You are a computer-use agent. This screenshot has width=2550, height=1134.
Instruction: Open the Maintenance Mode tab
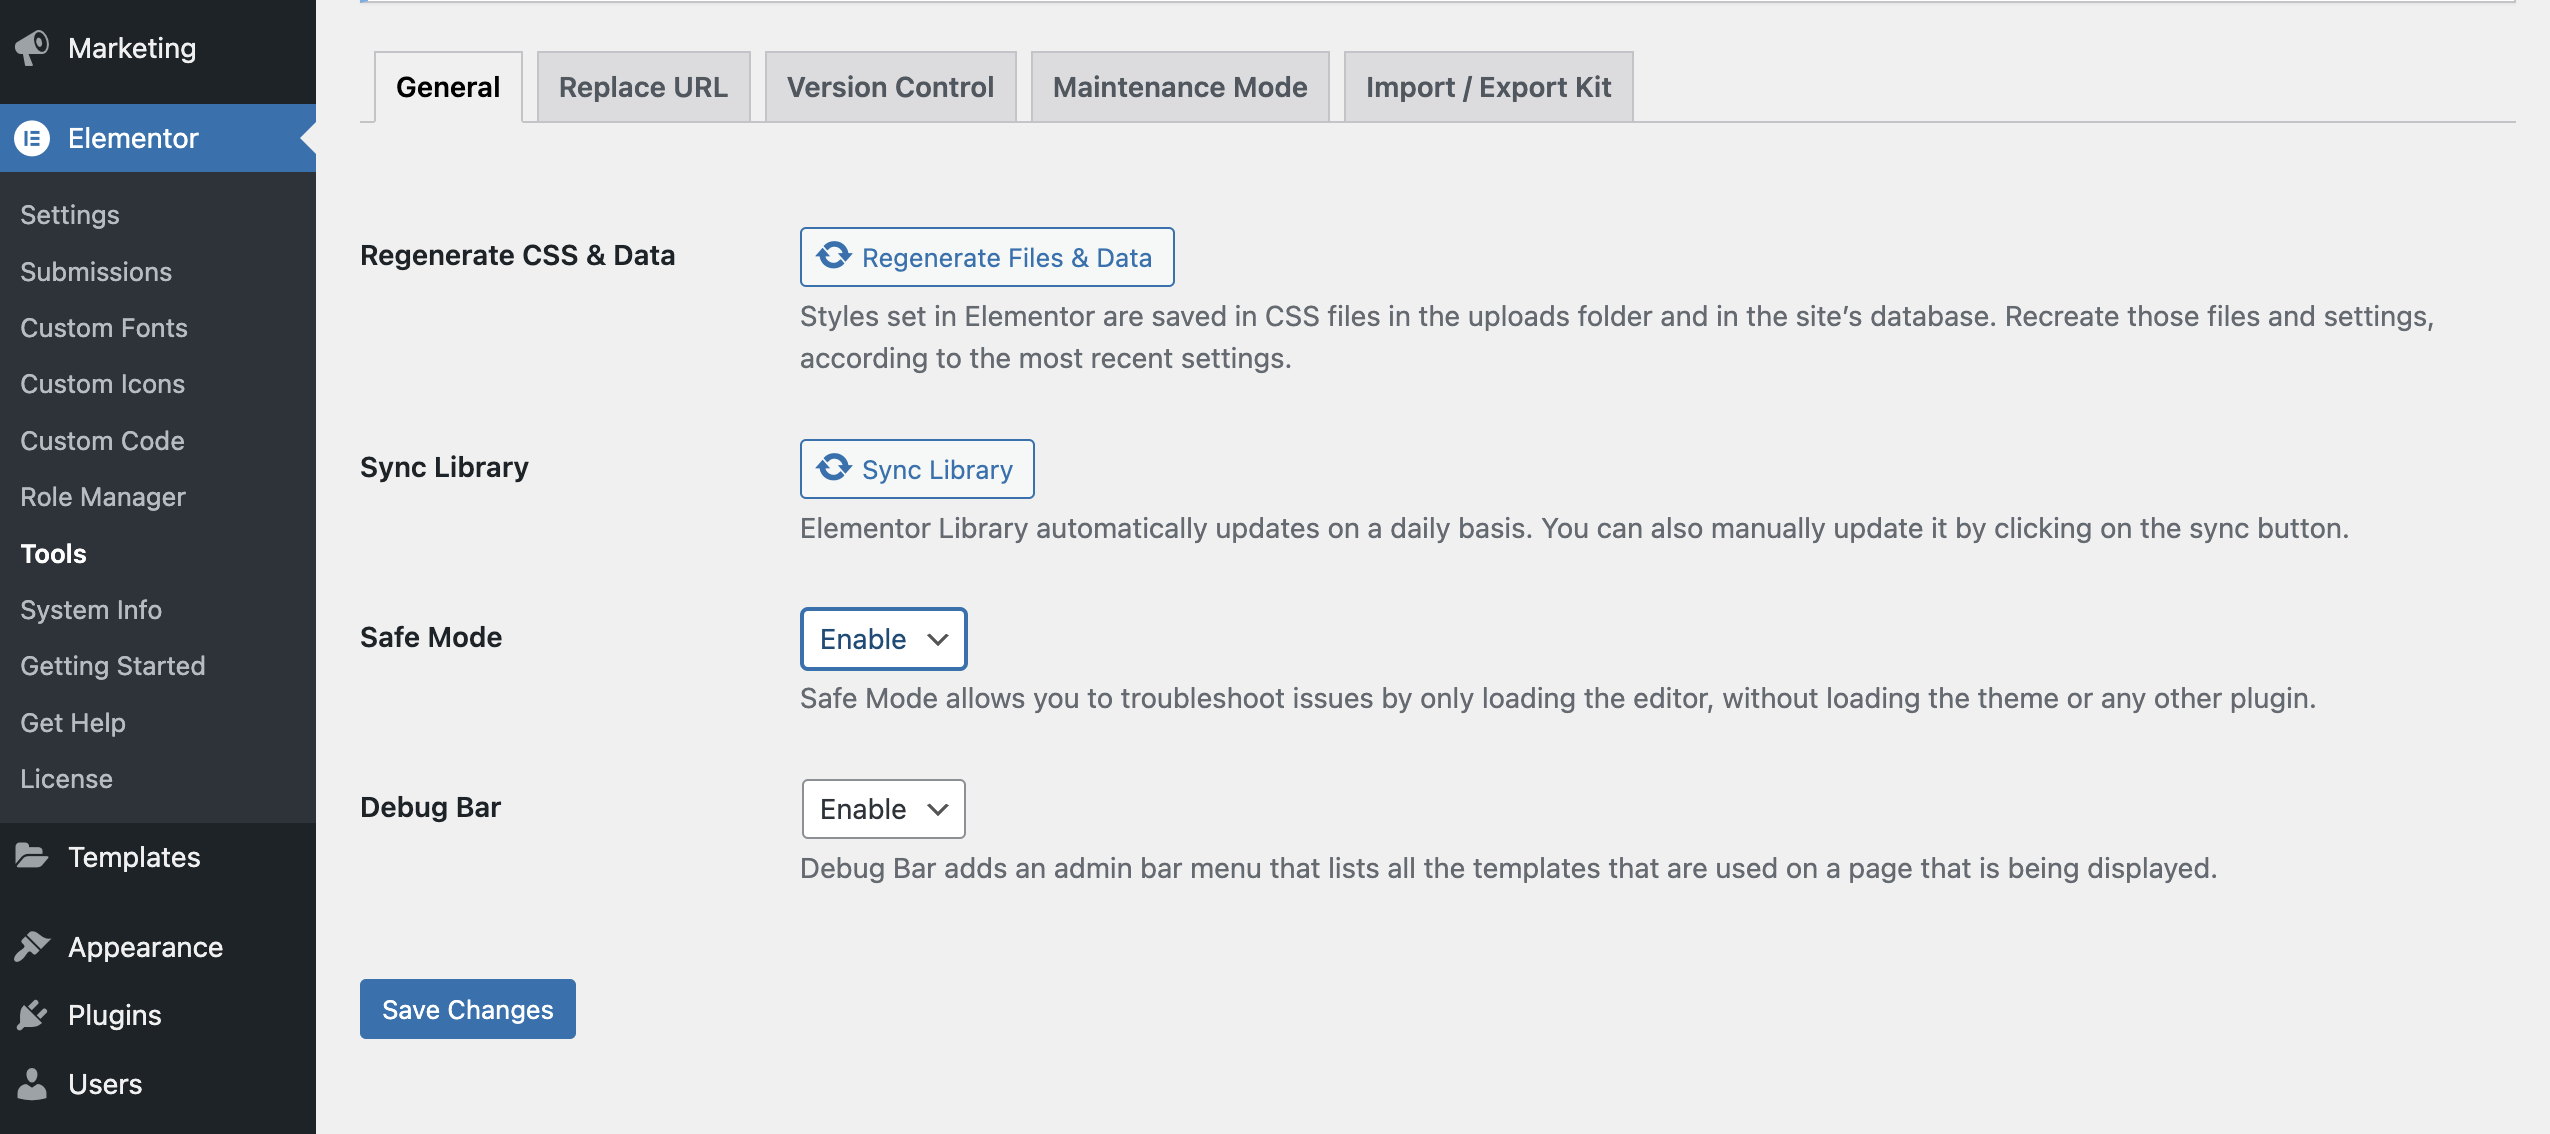(1179, 85)
